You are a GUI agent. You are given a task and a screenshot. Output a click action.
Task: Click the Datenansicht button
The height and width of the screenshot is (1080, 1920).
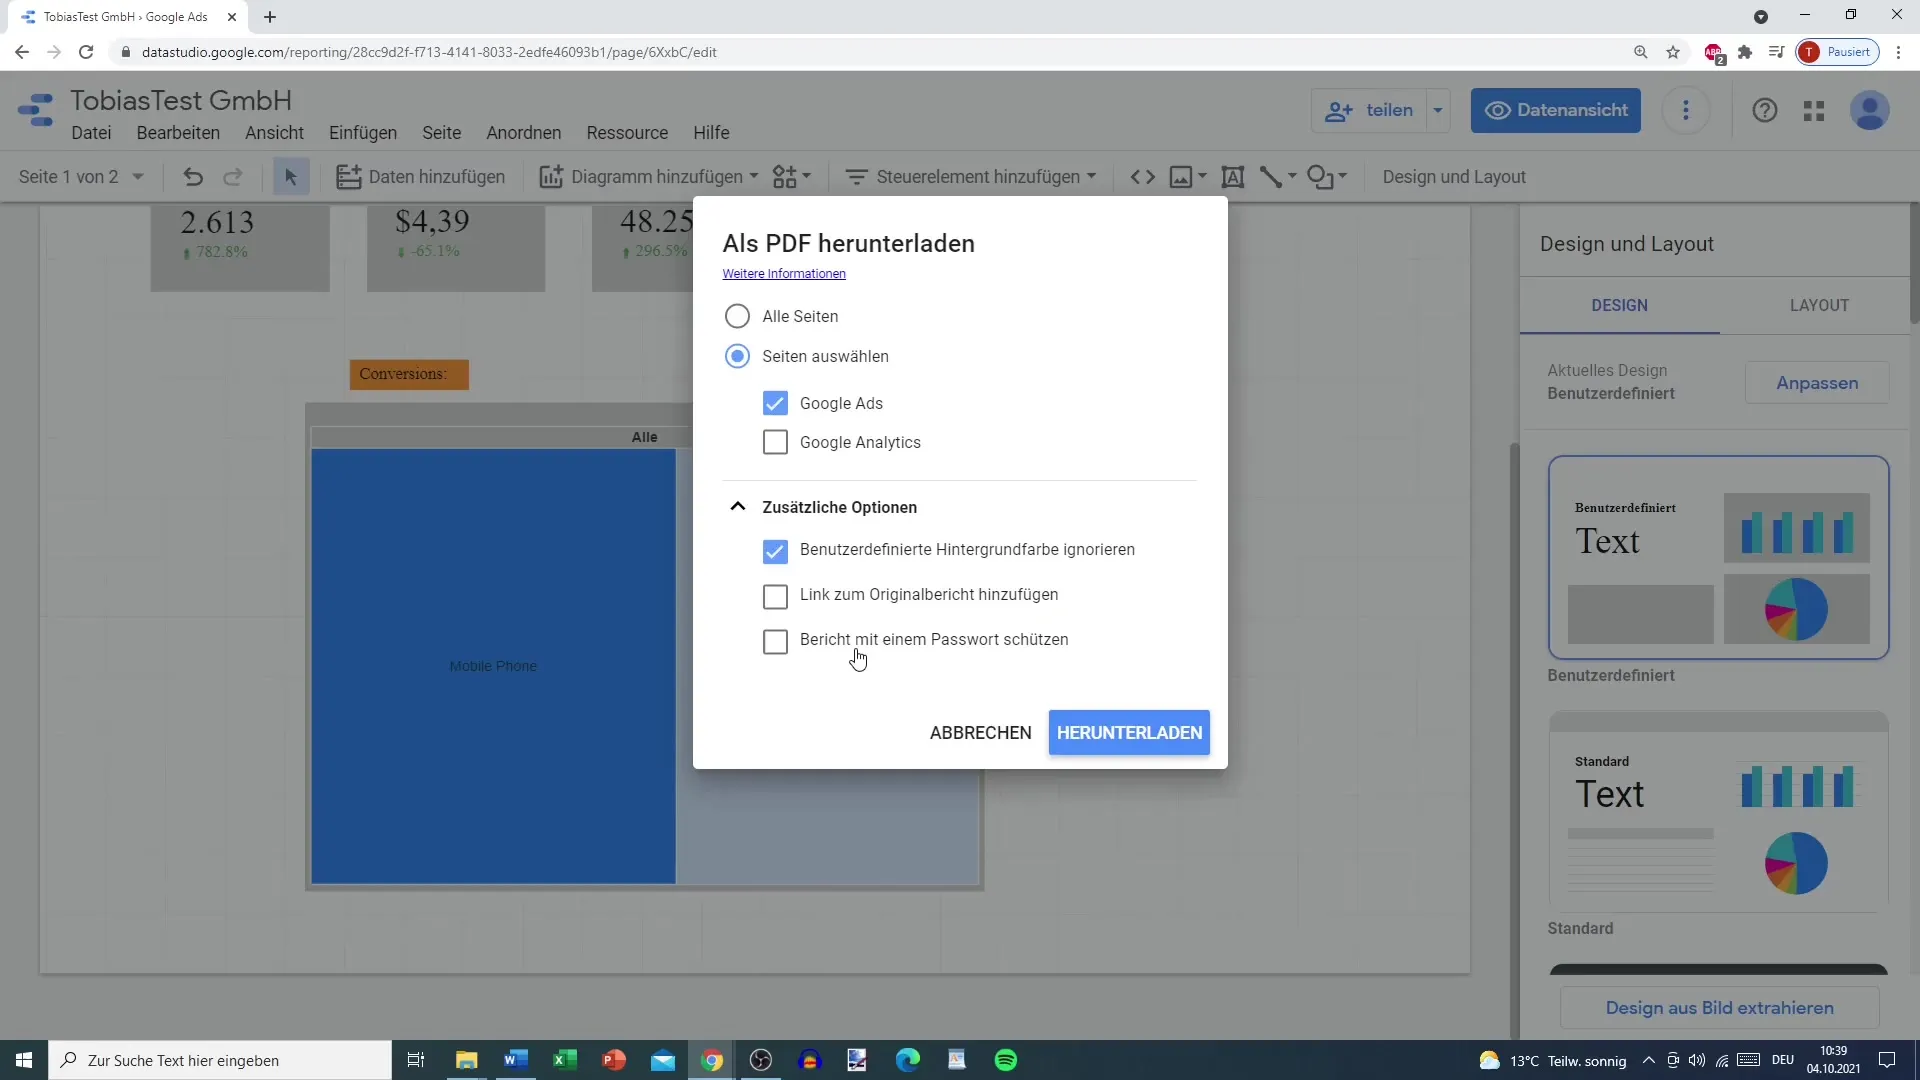pos(1555,110)
